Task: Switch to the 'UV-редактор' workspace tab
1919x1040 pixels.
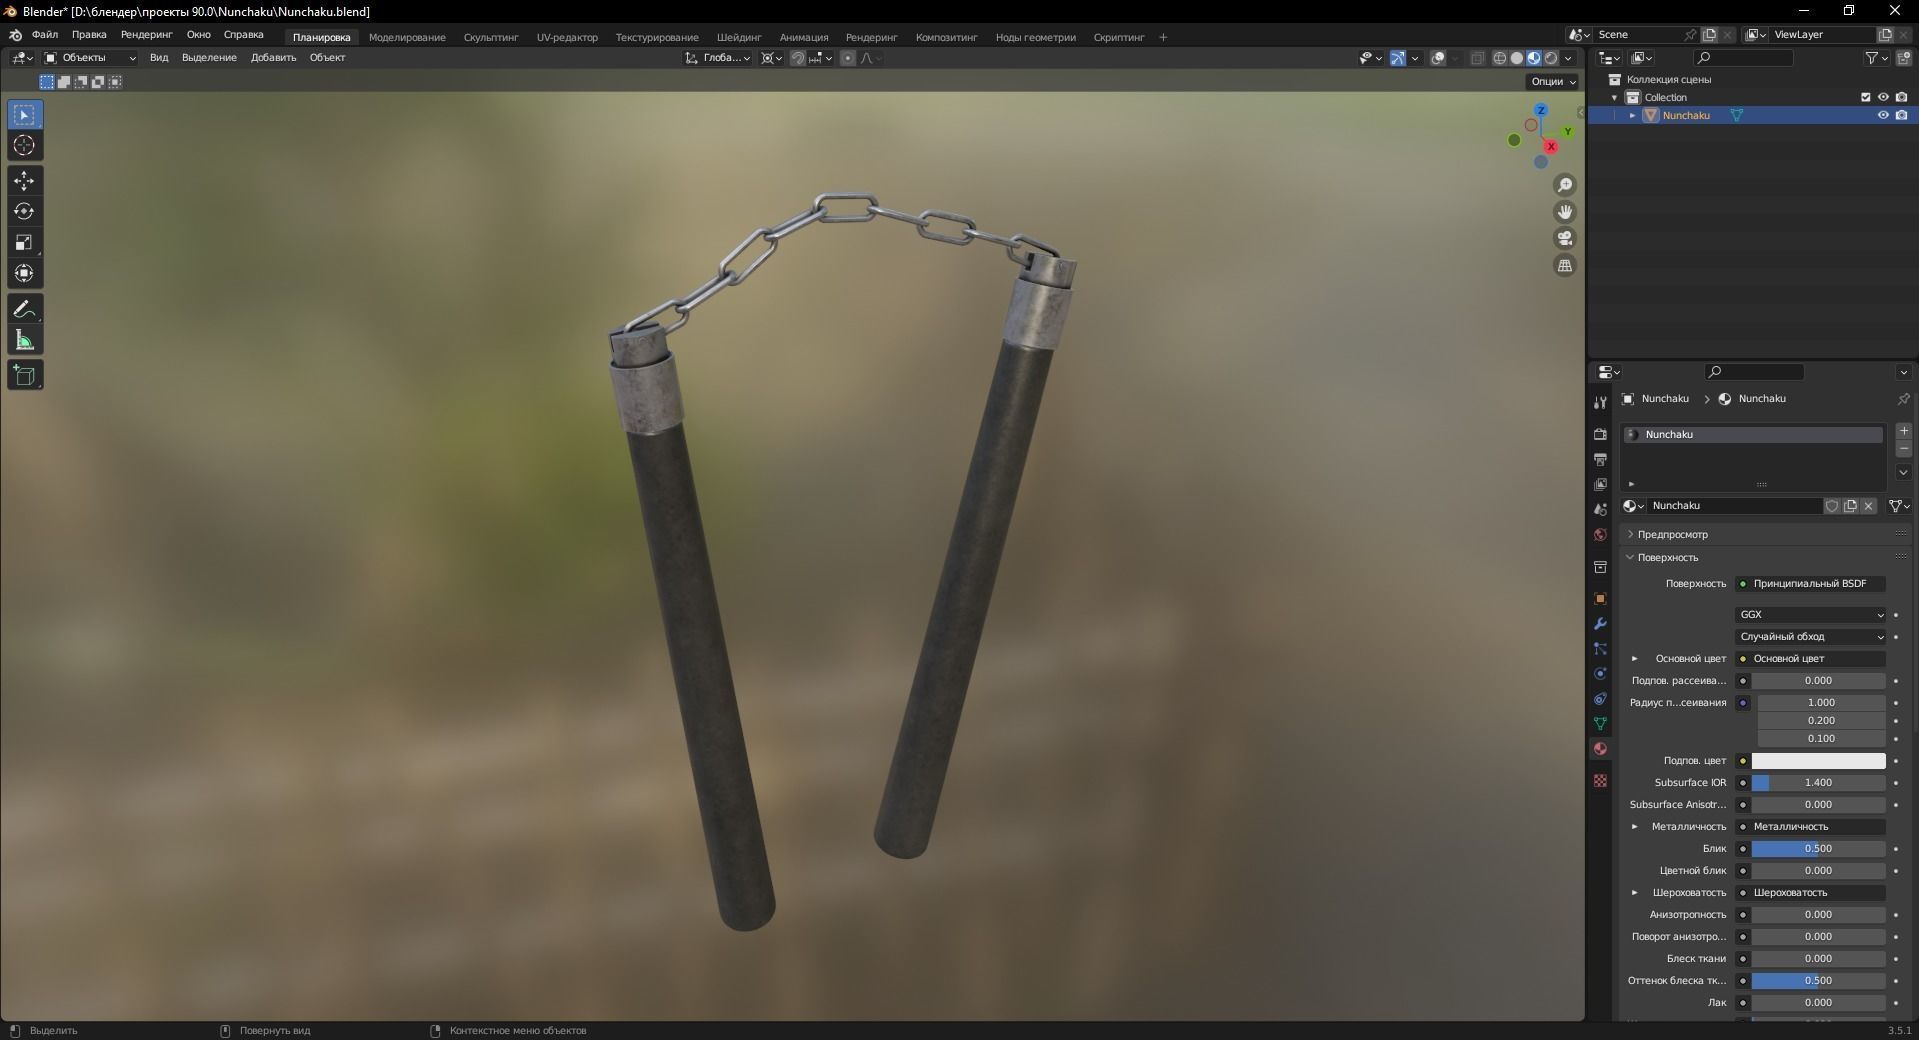Action: (x=567, y=37)
